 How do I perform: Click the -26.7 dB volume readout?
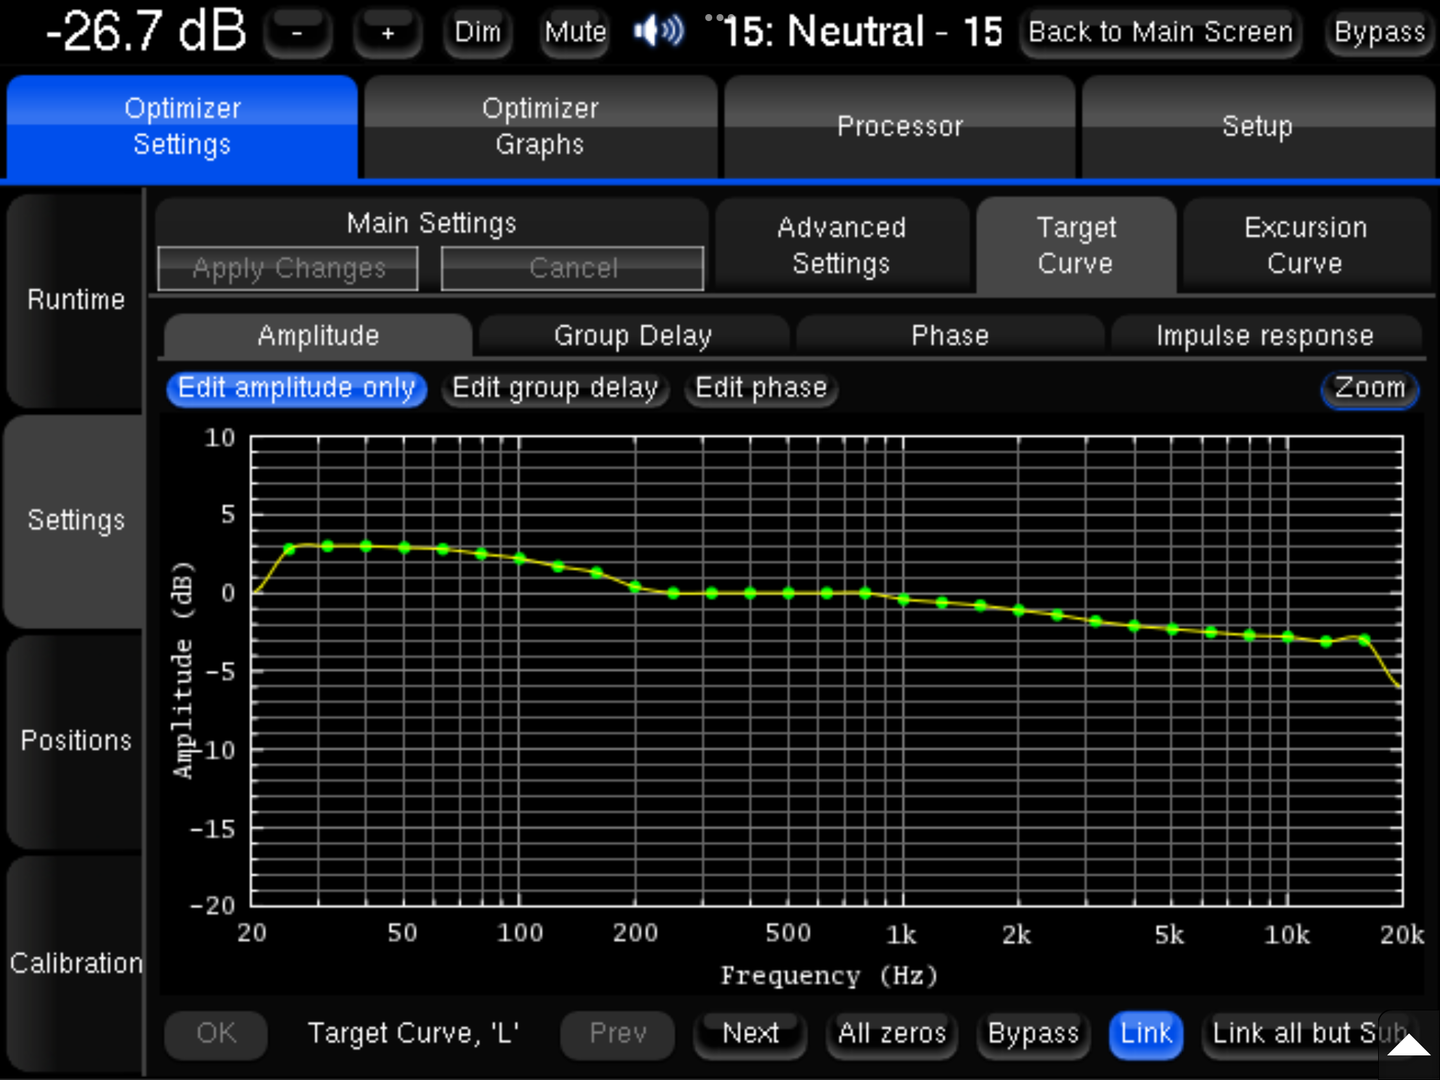click(x=147, y=31)
